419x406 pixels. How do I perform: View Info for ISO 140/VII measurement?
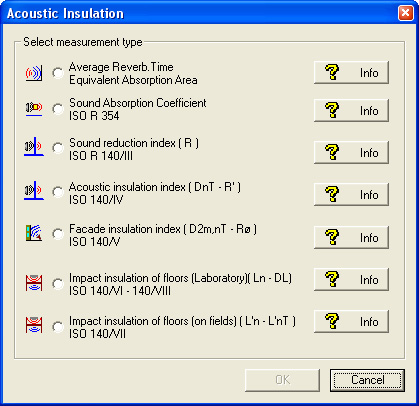point(351,321)
